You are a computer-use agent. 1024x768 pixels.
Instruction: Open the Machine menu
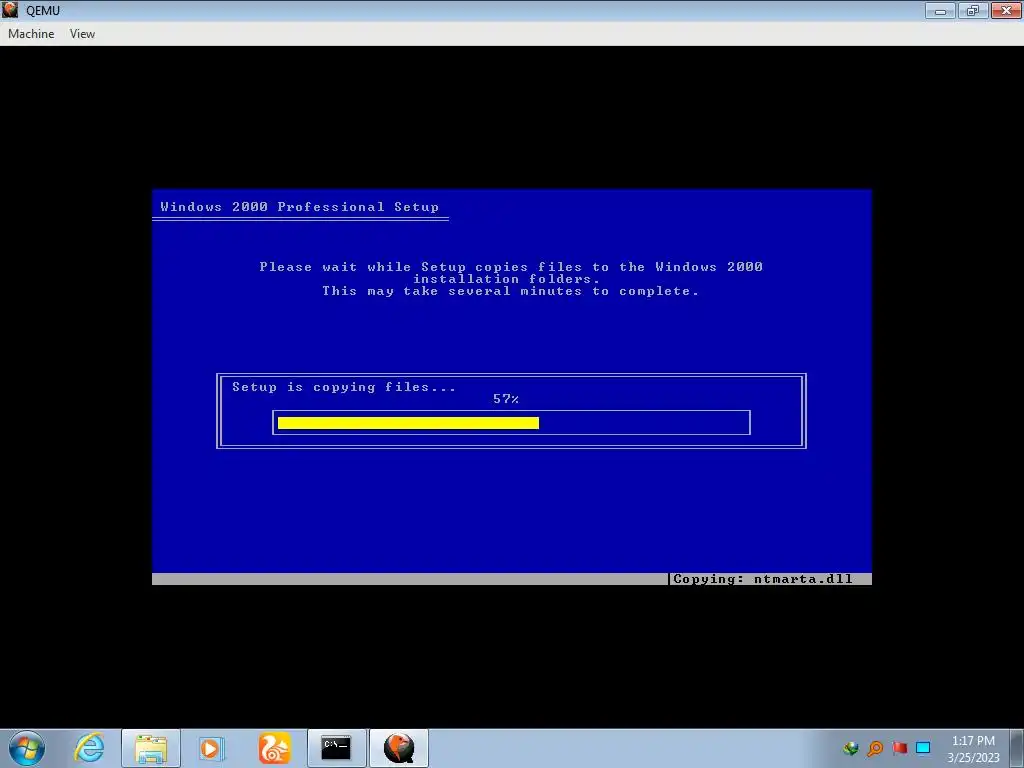(31, 34)
